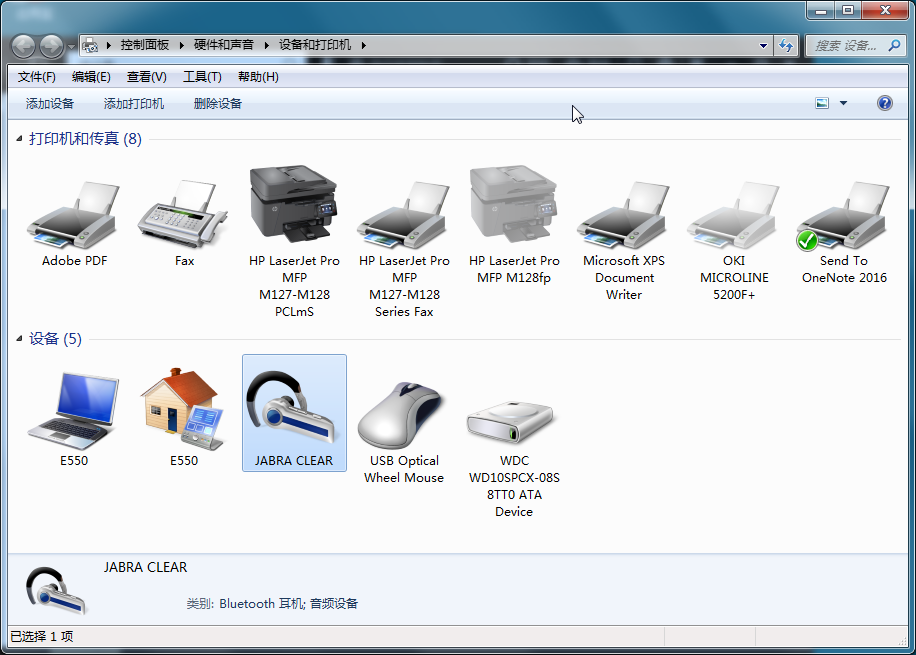Select OKI MICROLINE 5200F+ printer
Viewport: 916px width, 655px height.
pyautogui.click(x=734, y=215)
